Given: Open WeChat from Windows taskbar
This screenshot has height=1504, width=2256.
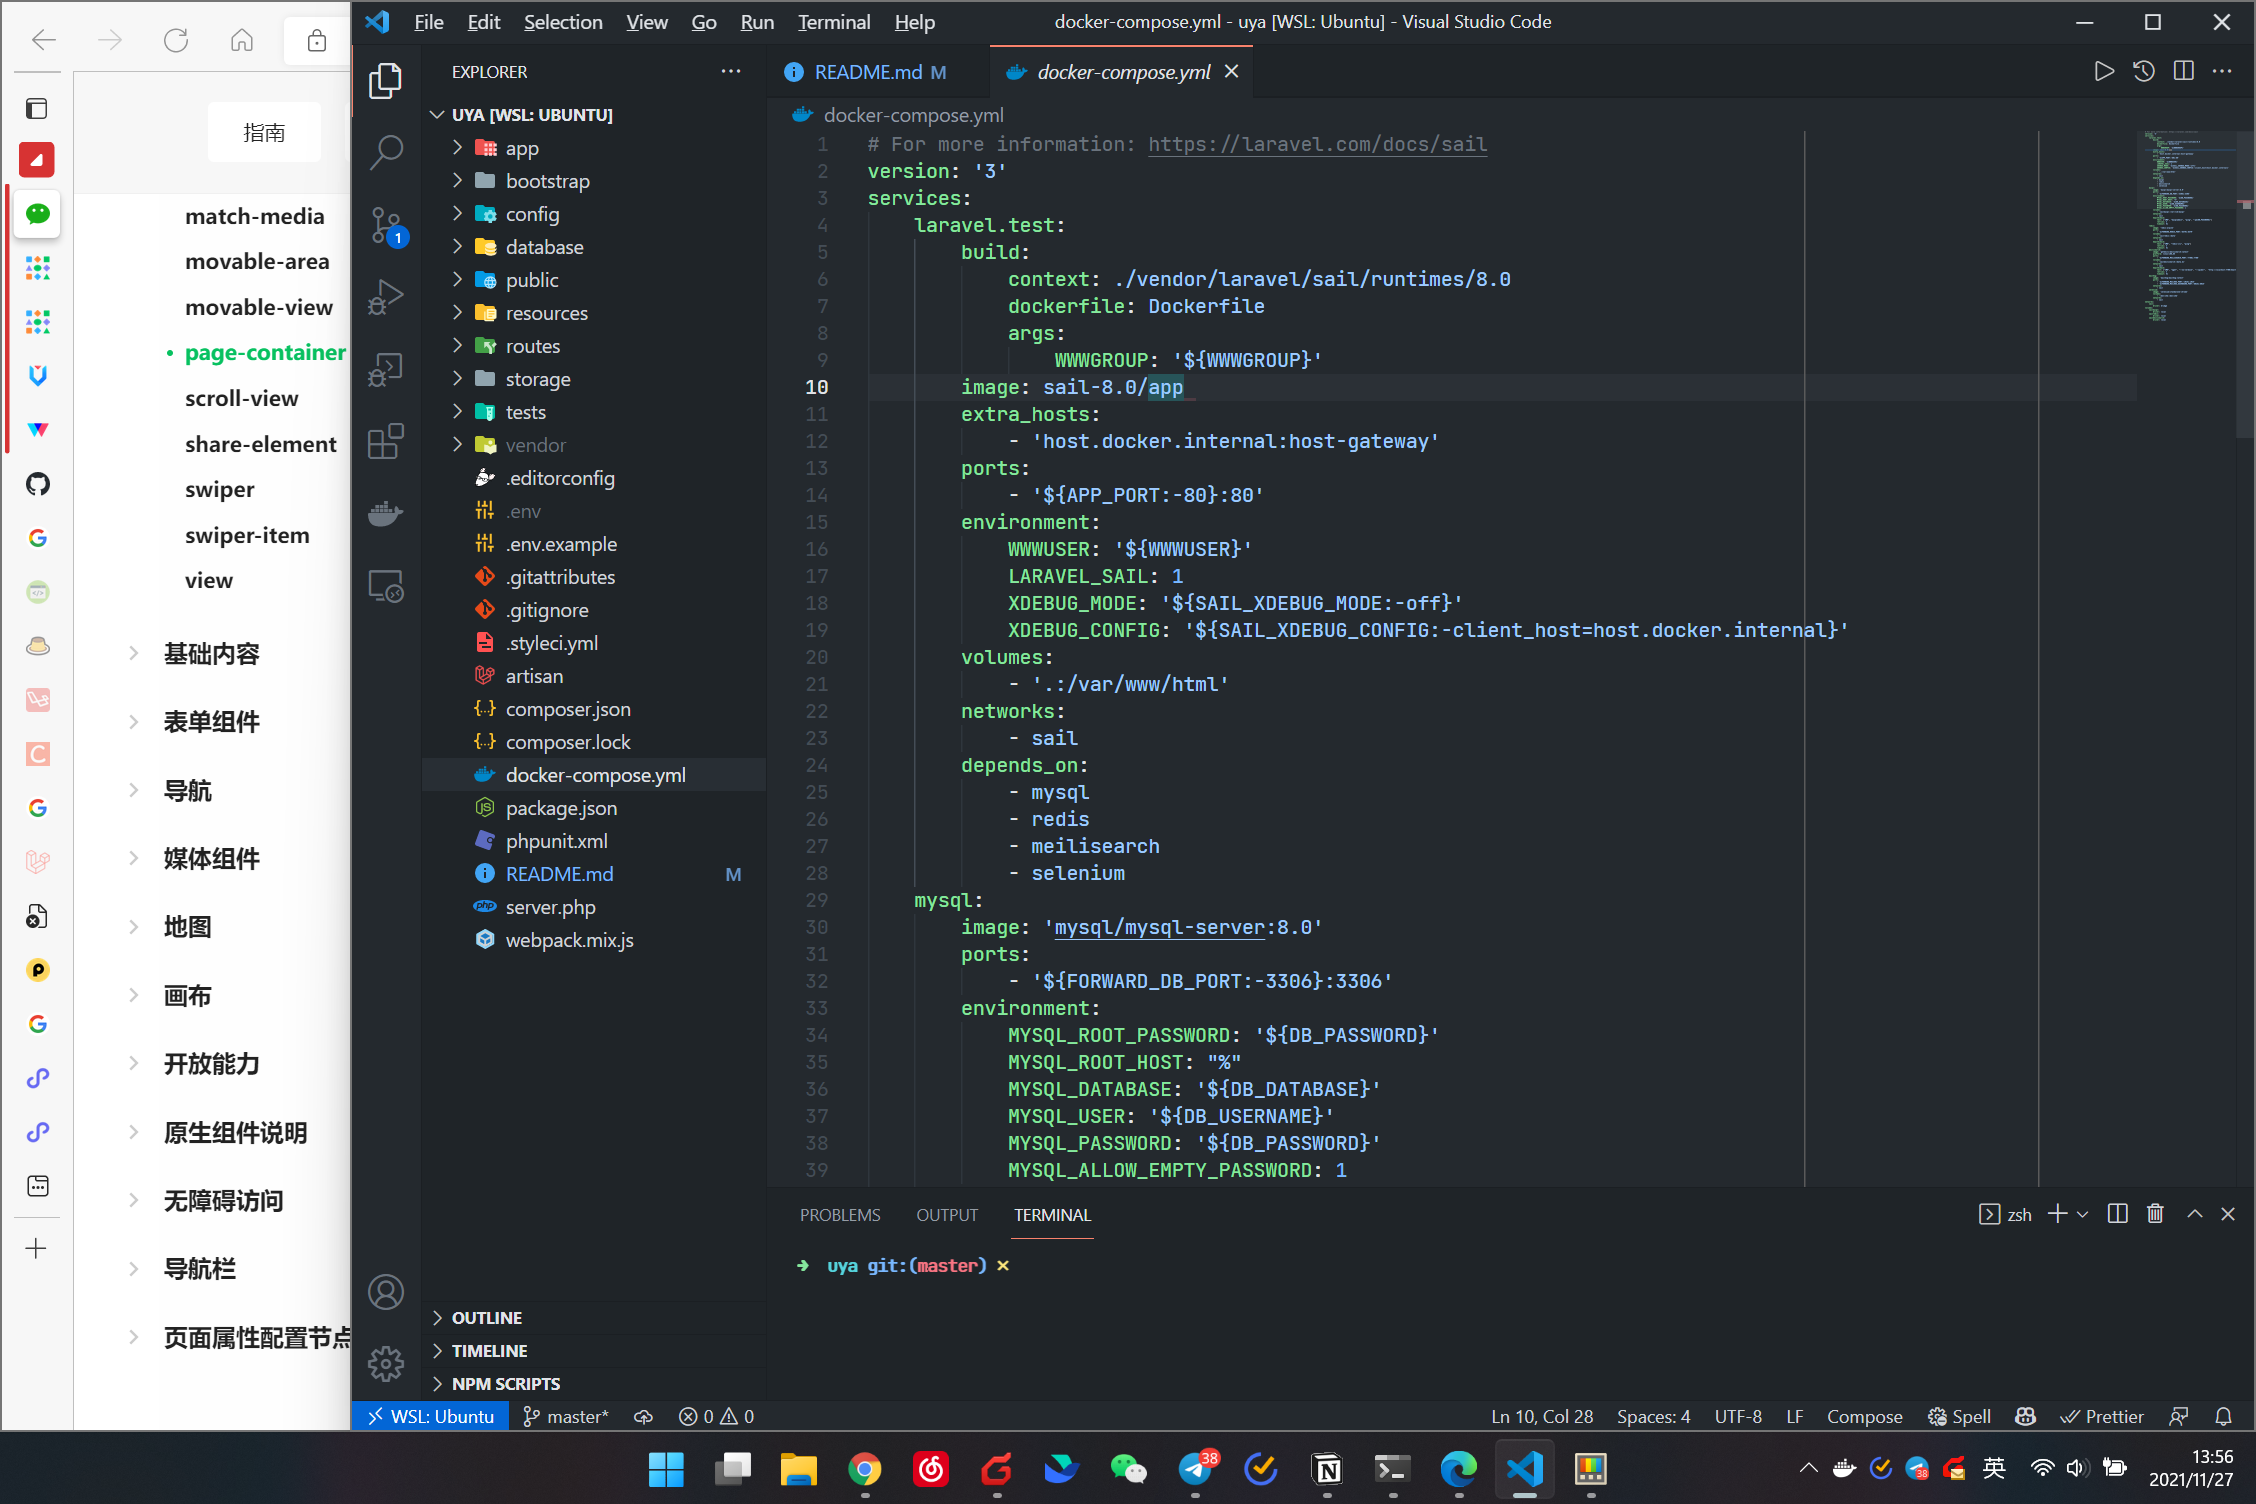Looking at the screenshot, I should click(1129, 1469).
